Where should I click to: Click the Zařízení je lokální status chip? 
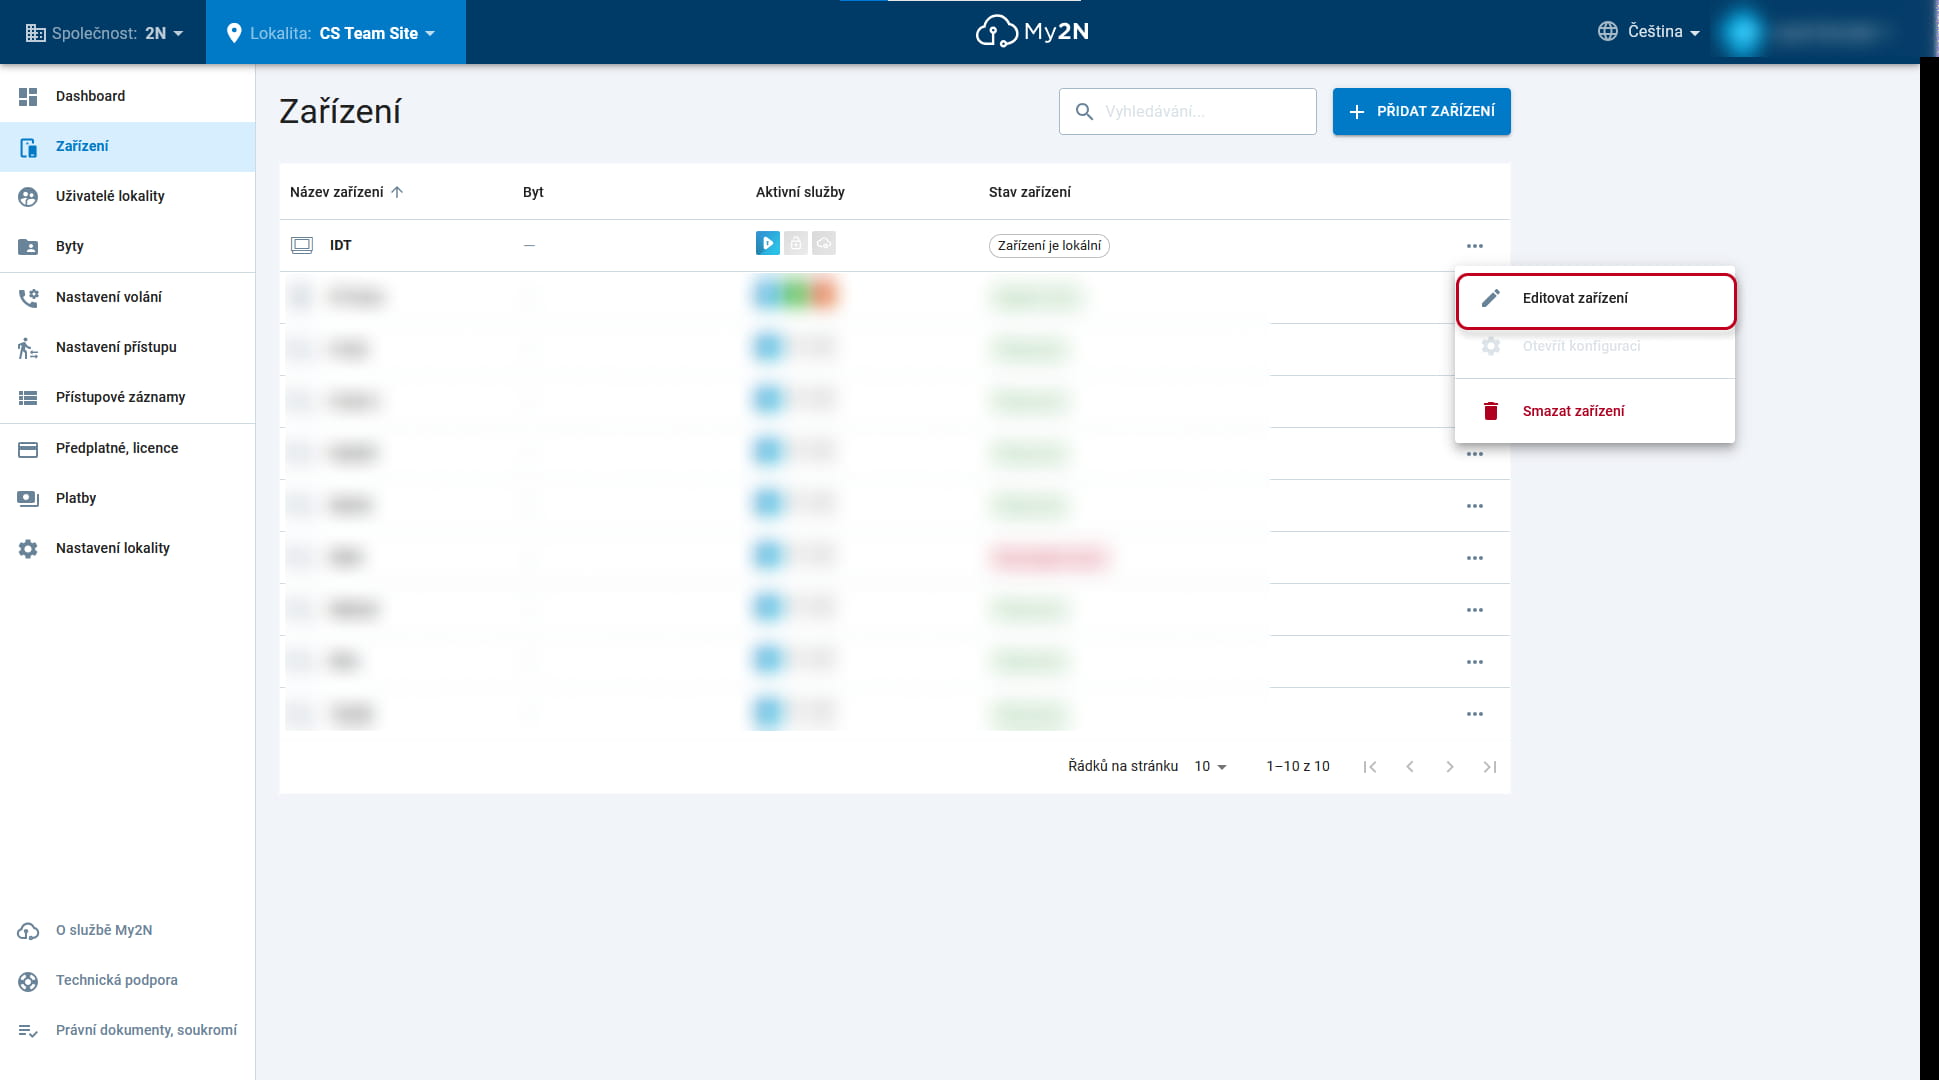1049,246
